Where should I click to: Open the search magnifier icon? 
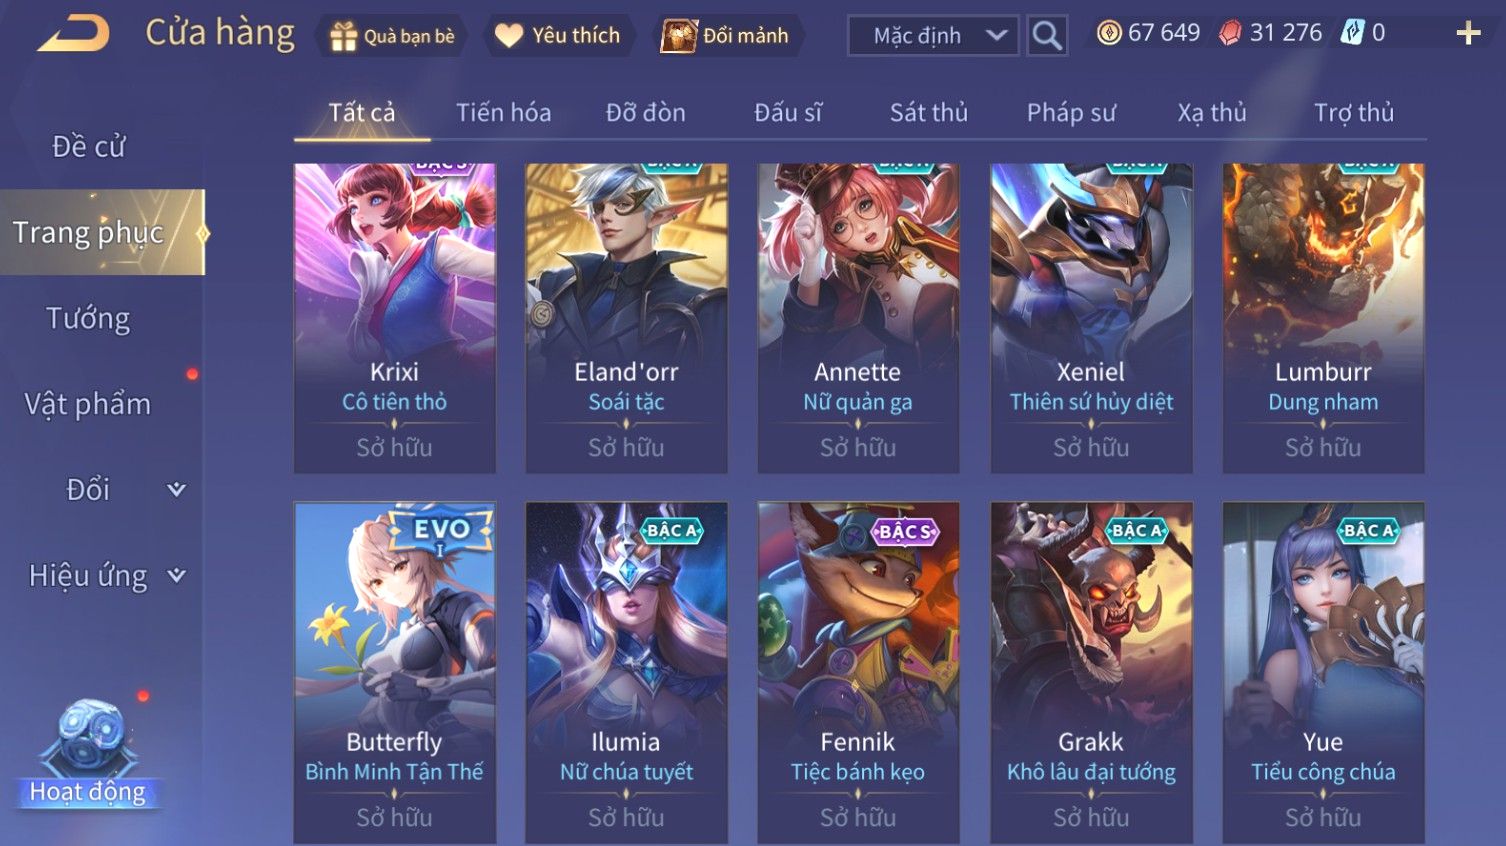tap(1047, 35)
